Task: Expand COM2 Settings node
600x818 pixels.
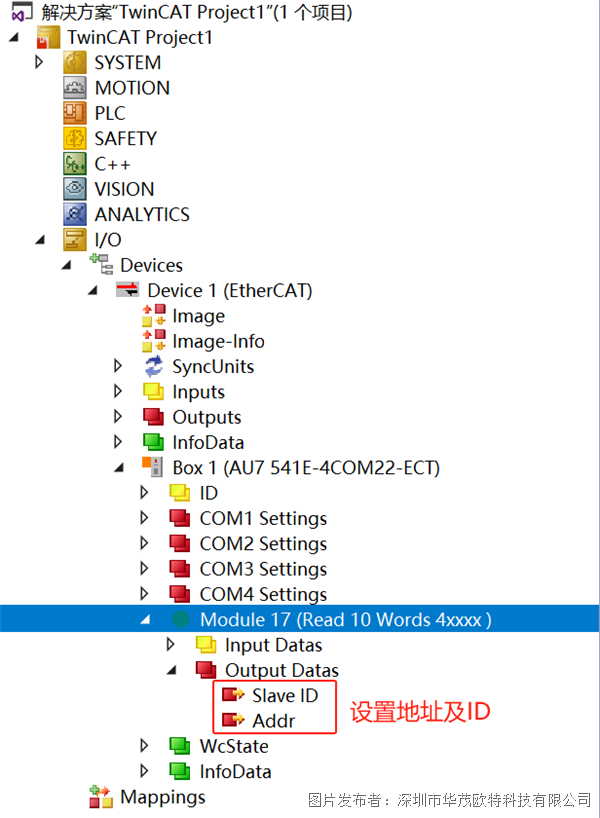Action: tap(145, 543)
